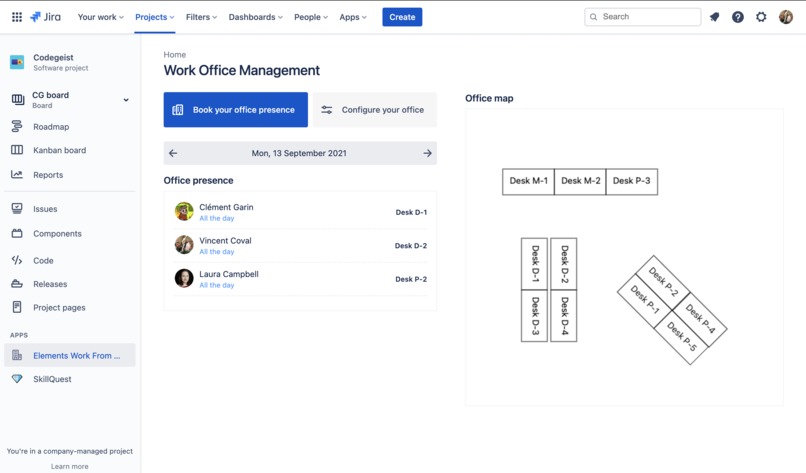
Task: Go to previous day with left arrow
Action: [x=173, y=153]
